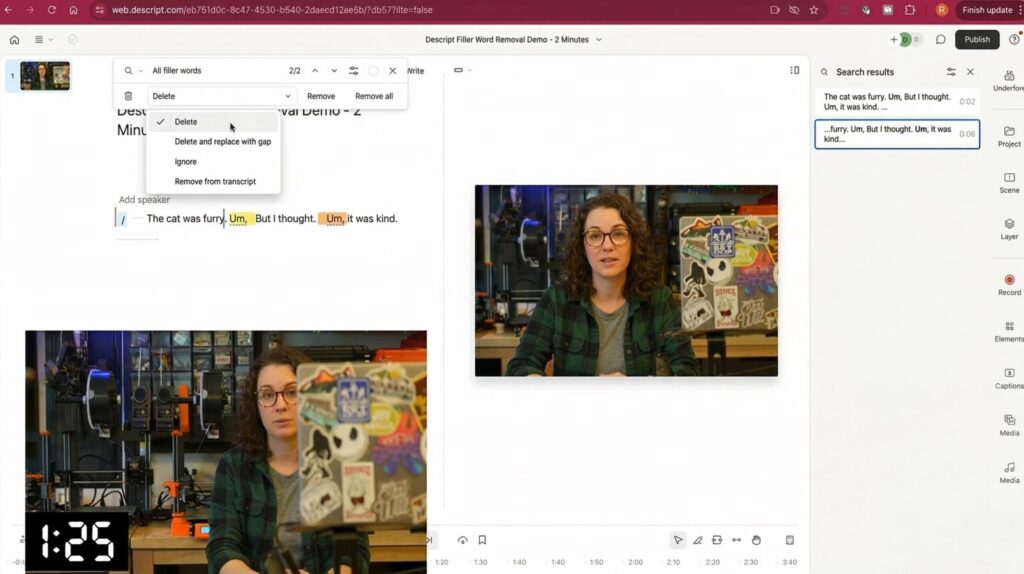The image size is (1024, 574).
Task: Toggle the script layout panel icon
Action: click(794, 70)
